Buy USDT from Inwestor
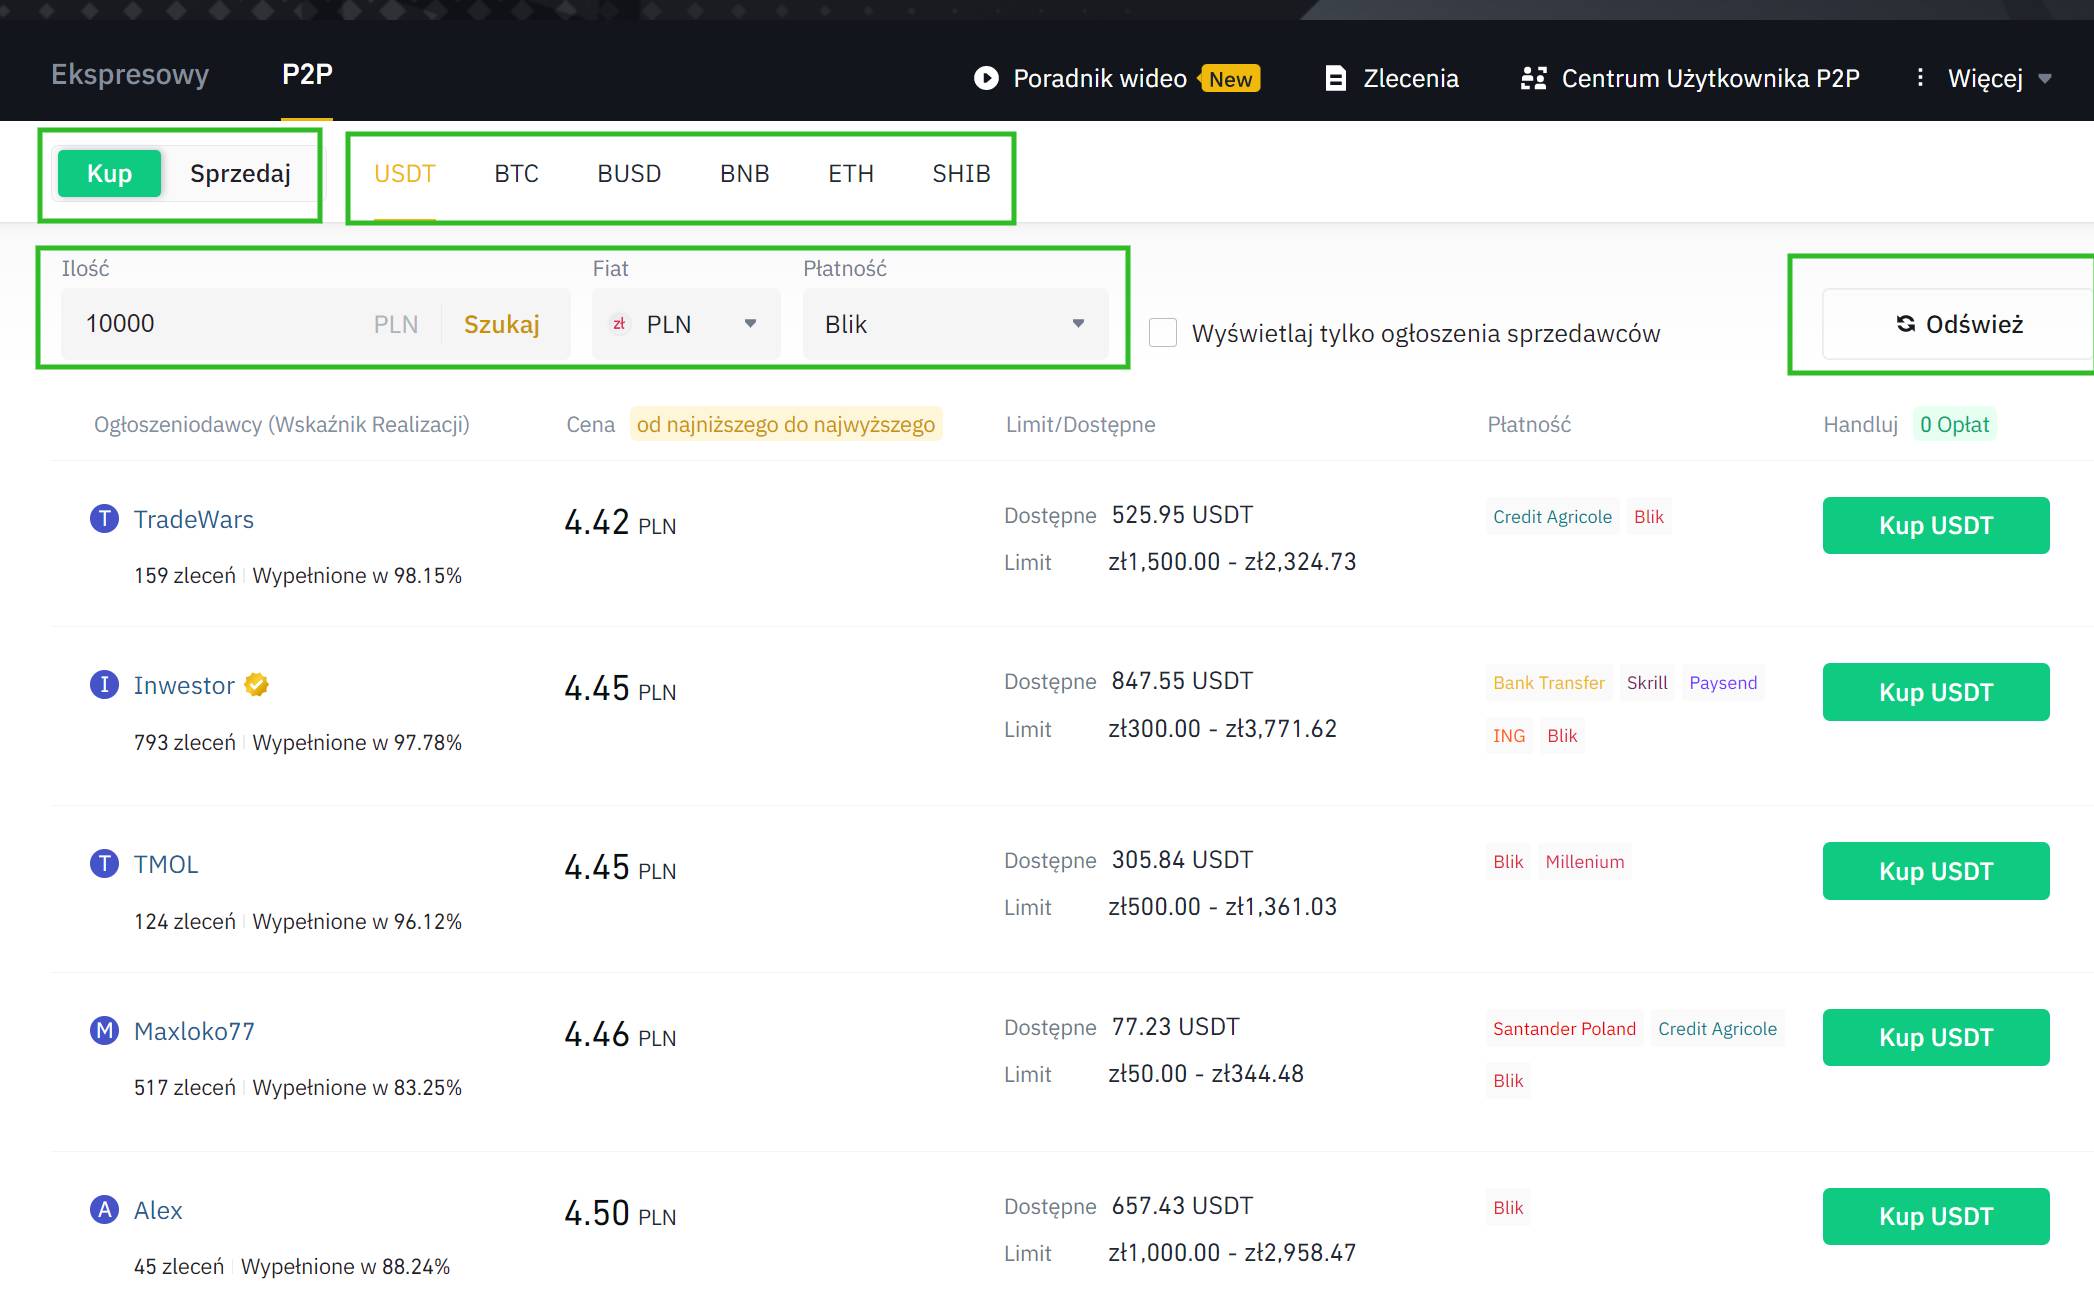Viewport: 2094px width, 1289px height. coord(1936,692)
